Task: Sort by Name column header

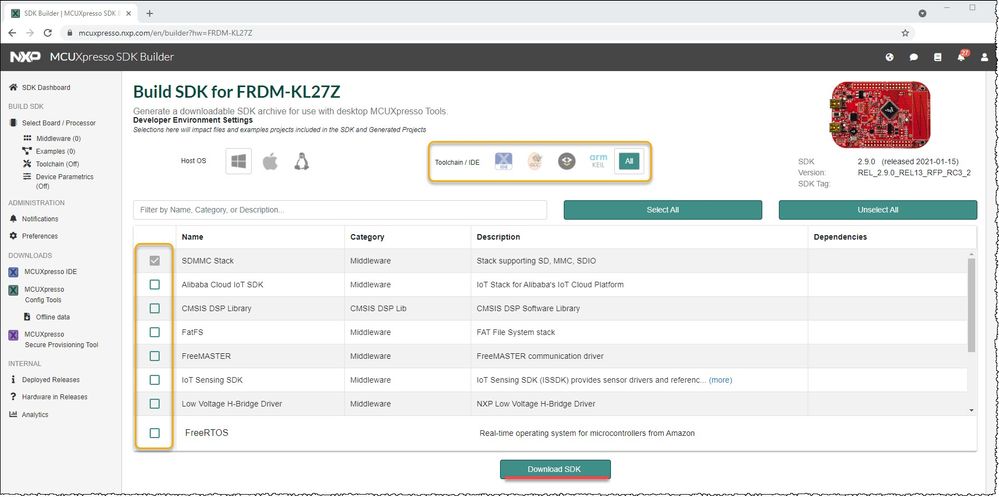Action: [x=192, y=237]
